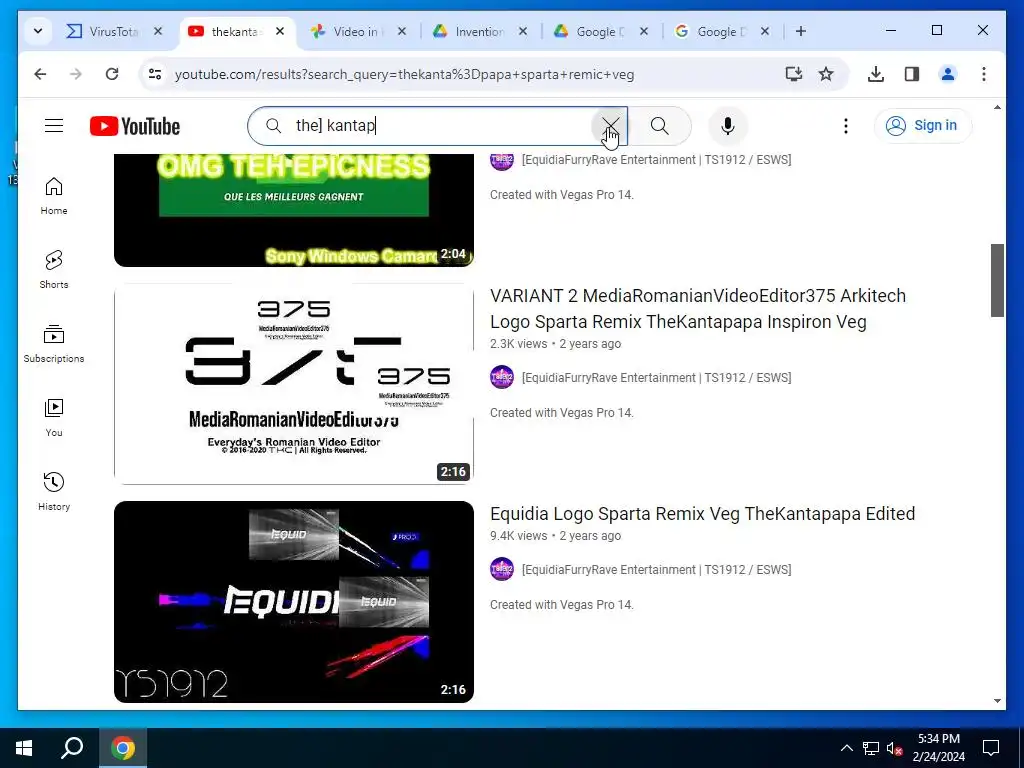The image size is (1024, 768).
Task: Sign in to YouTube
Action: [x=922, y=125]
